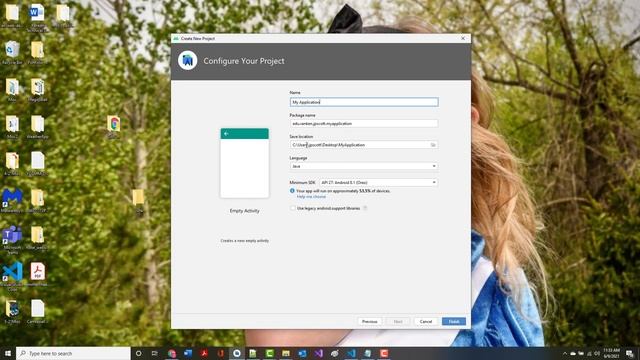Open the notification center icon
640x360 pixels.
pyautogui.click(x=630, y=353)
